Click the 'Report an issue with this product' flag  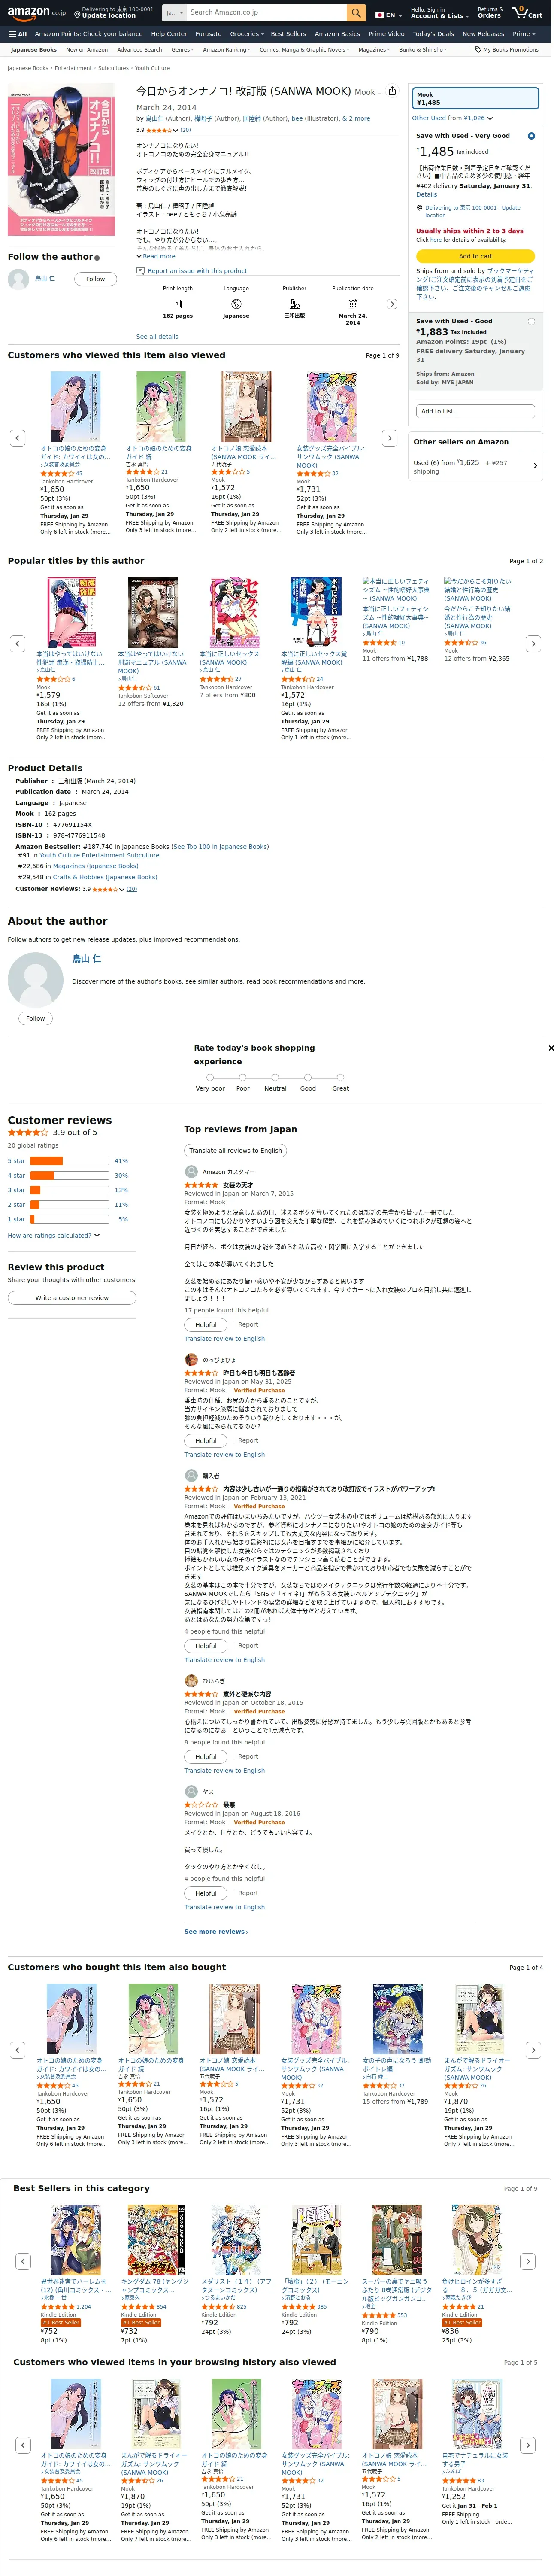coord(192,271)
